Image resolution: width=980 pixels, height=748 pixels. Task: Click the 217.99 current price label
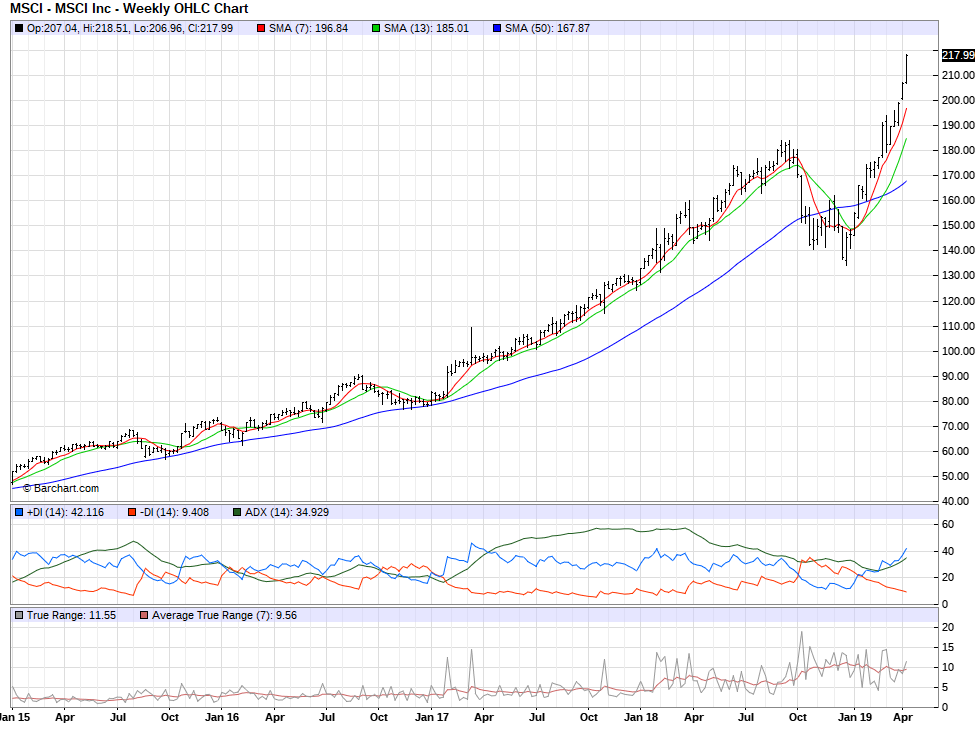pyautogui.click(x=957, y=55)
